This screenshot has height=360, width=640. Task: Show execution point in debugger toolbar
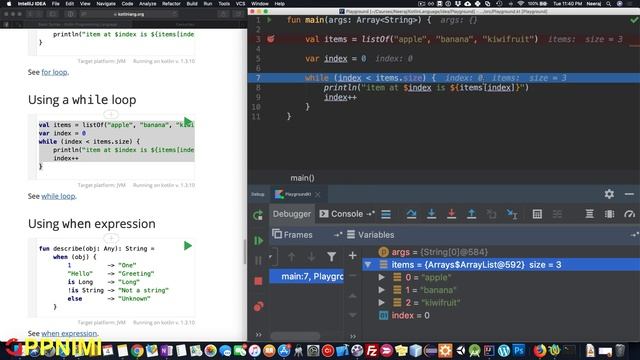(x=386, y=214)
